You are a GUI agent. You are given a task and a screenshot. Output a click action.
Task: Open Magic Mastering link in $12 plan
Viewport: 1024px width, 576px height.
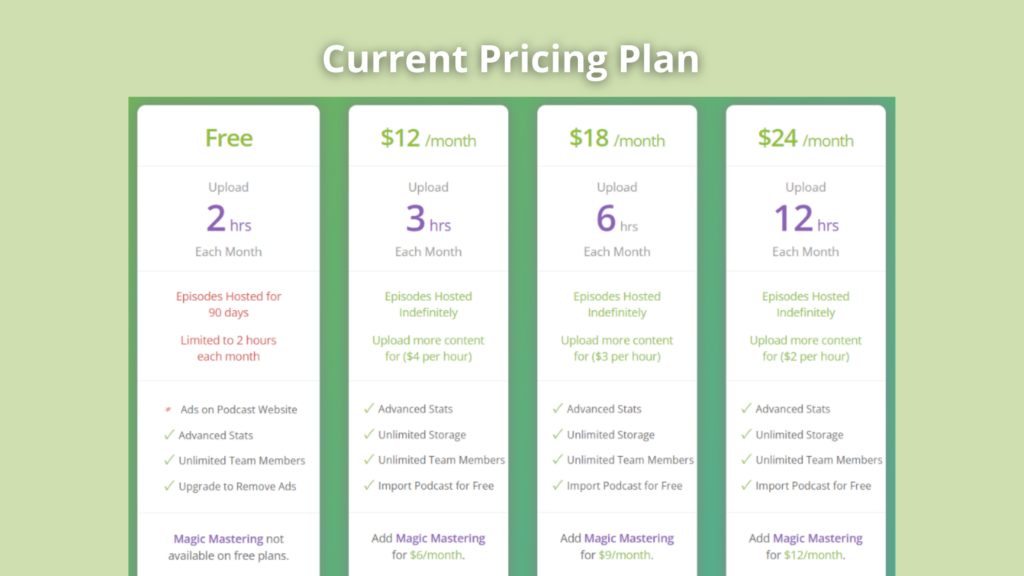[x=440, y=538]
